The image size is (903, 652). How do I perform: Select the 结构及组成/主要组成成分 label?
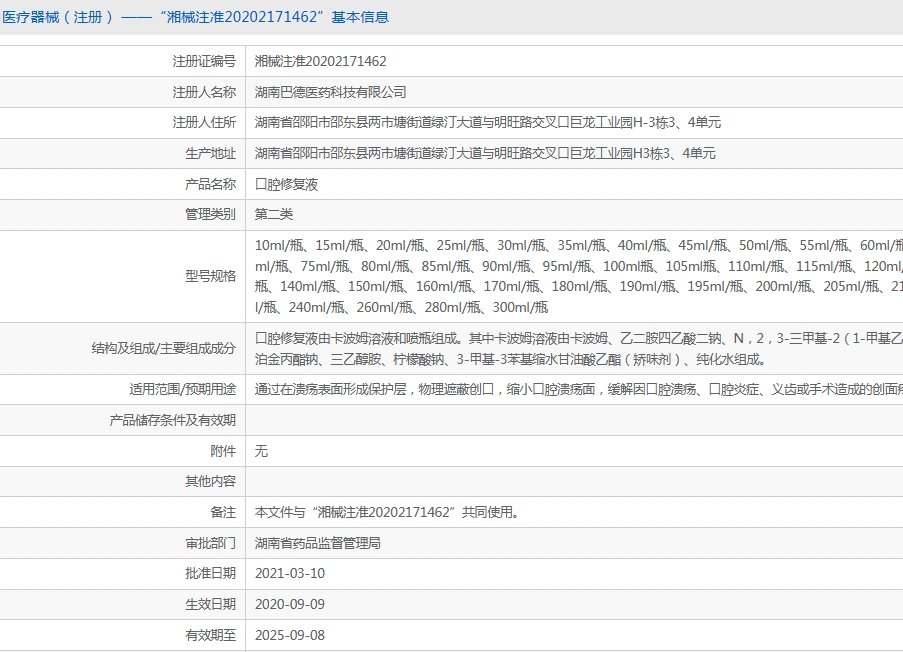164,348
